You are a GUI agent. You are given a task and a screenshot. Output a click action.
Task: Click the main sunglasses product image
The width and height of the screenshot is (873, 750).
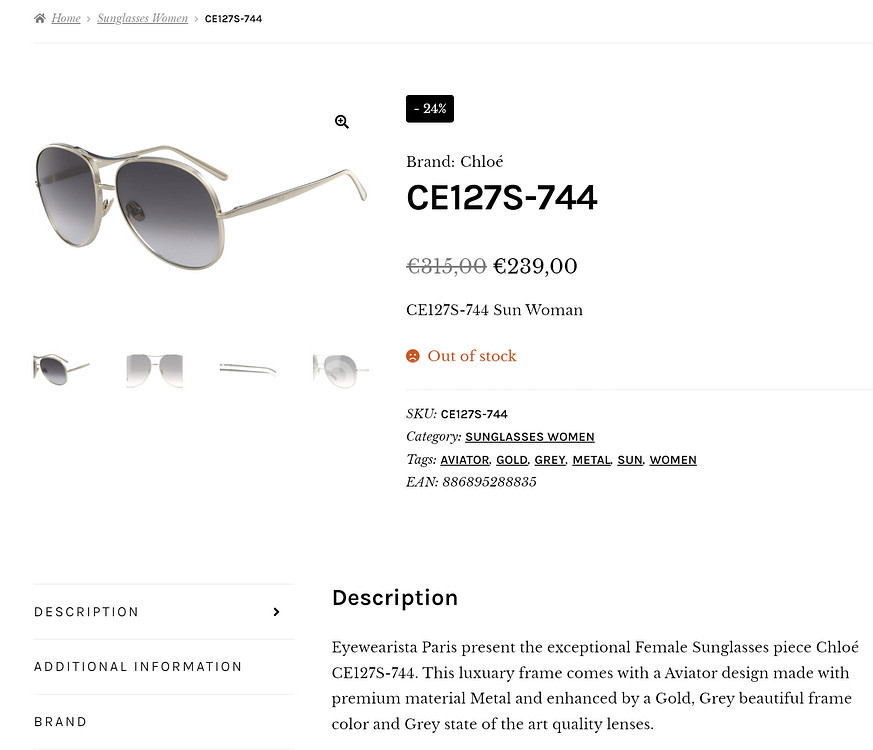(200, 205)
